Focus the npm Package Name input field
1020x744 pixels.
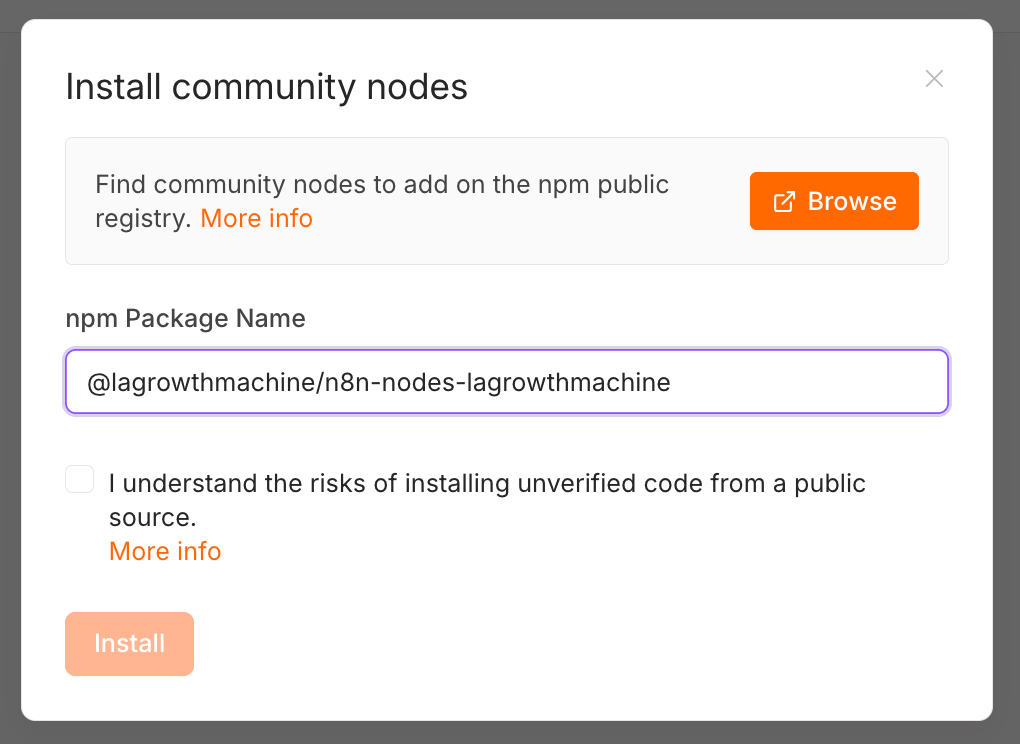(507, 382)
